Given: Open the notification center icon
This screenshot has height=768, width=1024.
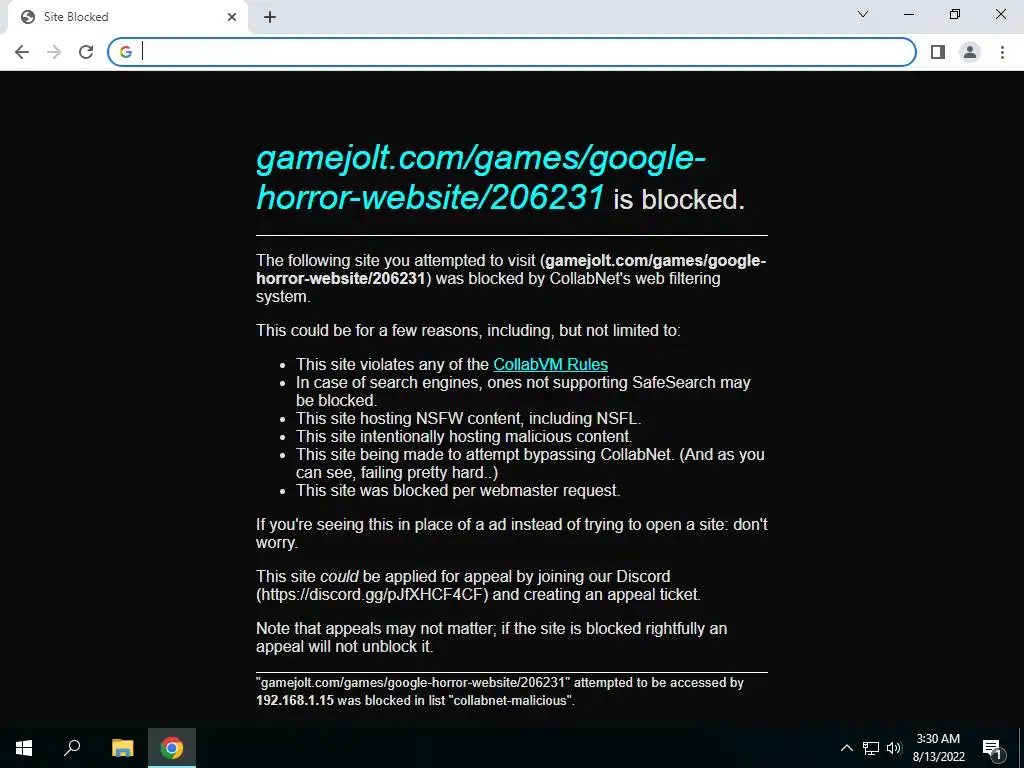Looking at the screenshot, I should tap(992, 748).
